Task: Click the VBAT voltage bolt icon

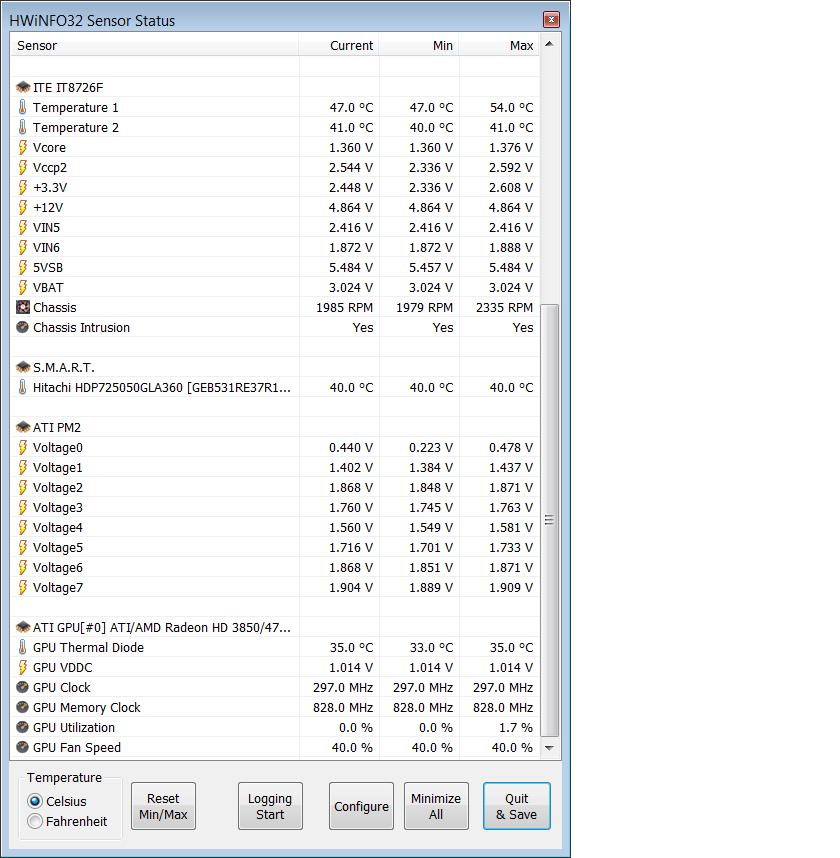Action: click(x=22, y=287)
